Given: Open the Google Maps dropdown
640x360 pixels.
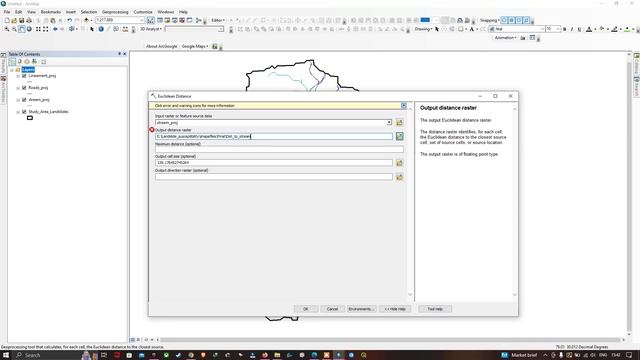Looking at the screenshot, I should coord(194,47).
